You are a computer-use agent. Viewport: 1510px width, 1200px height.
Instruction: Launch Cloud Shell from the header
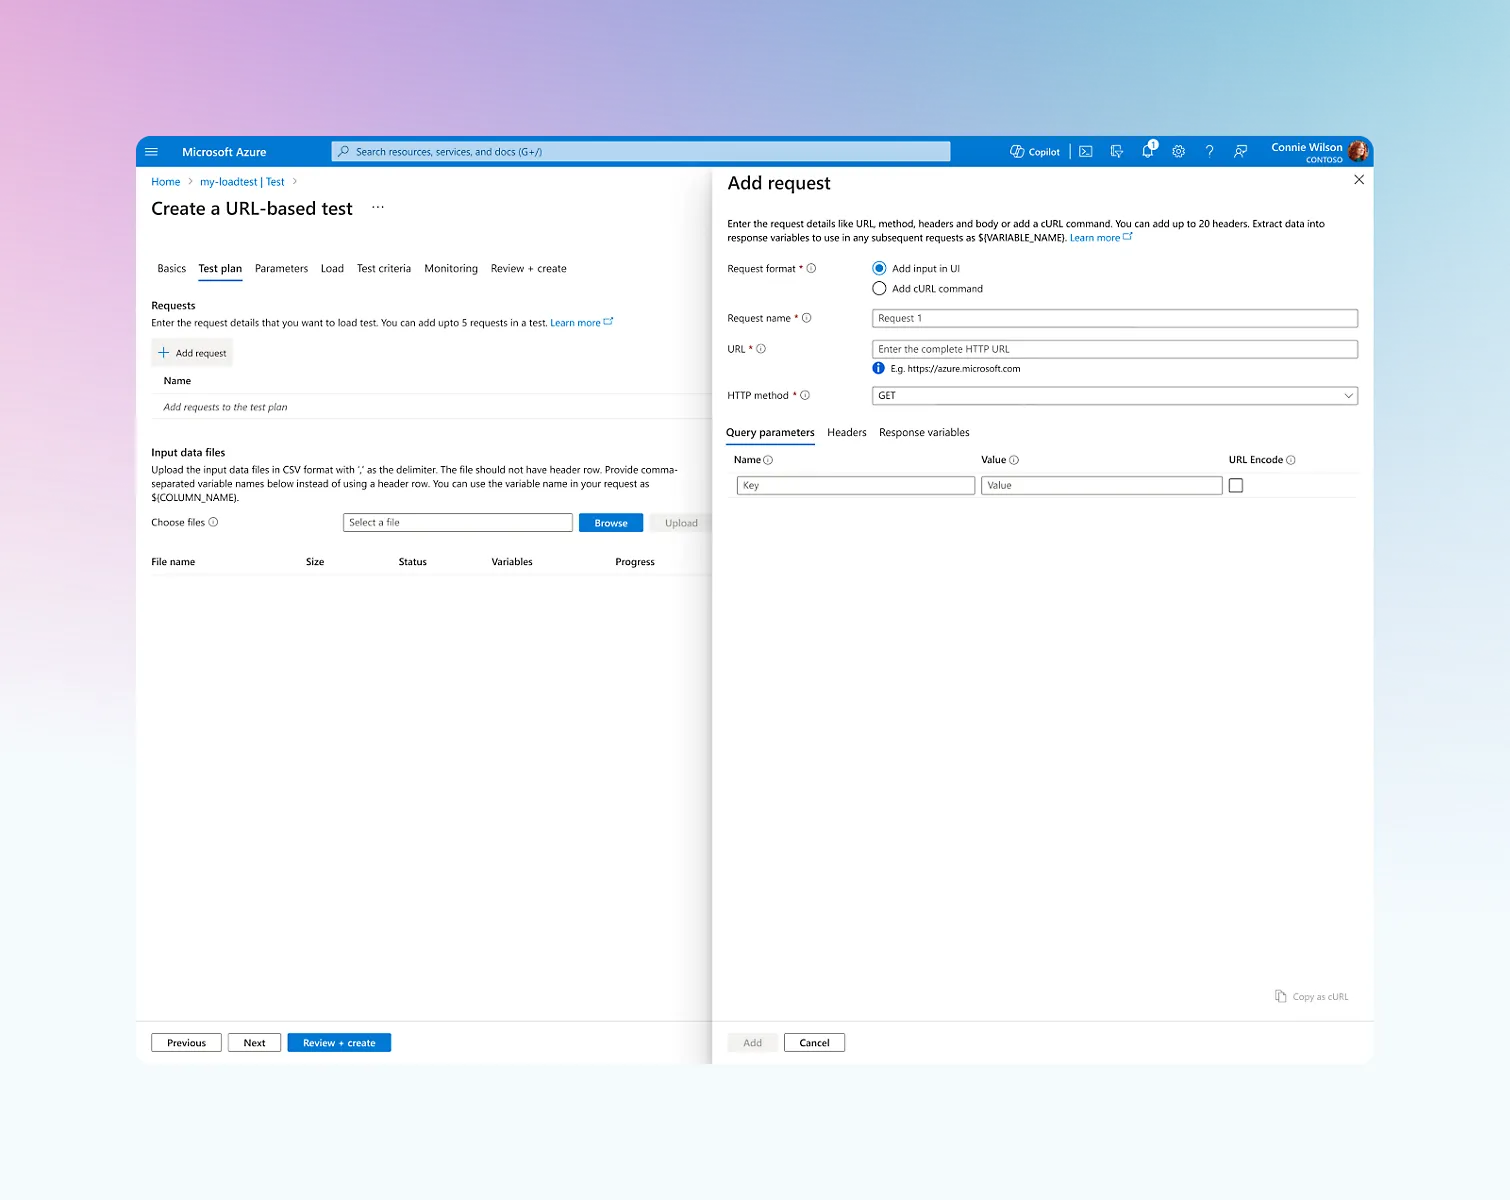pyautogui.click(x=1086, y=152)
